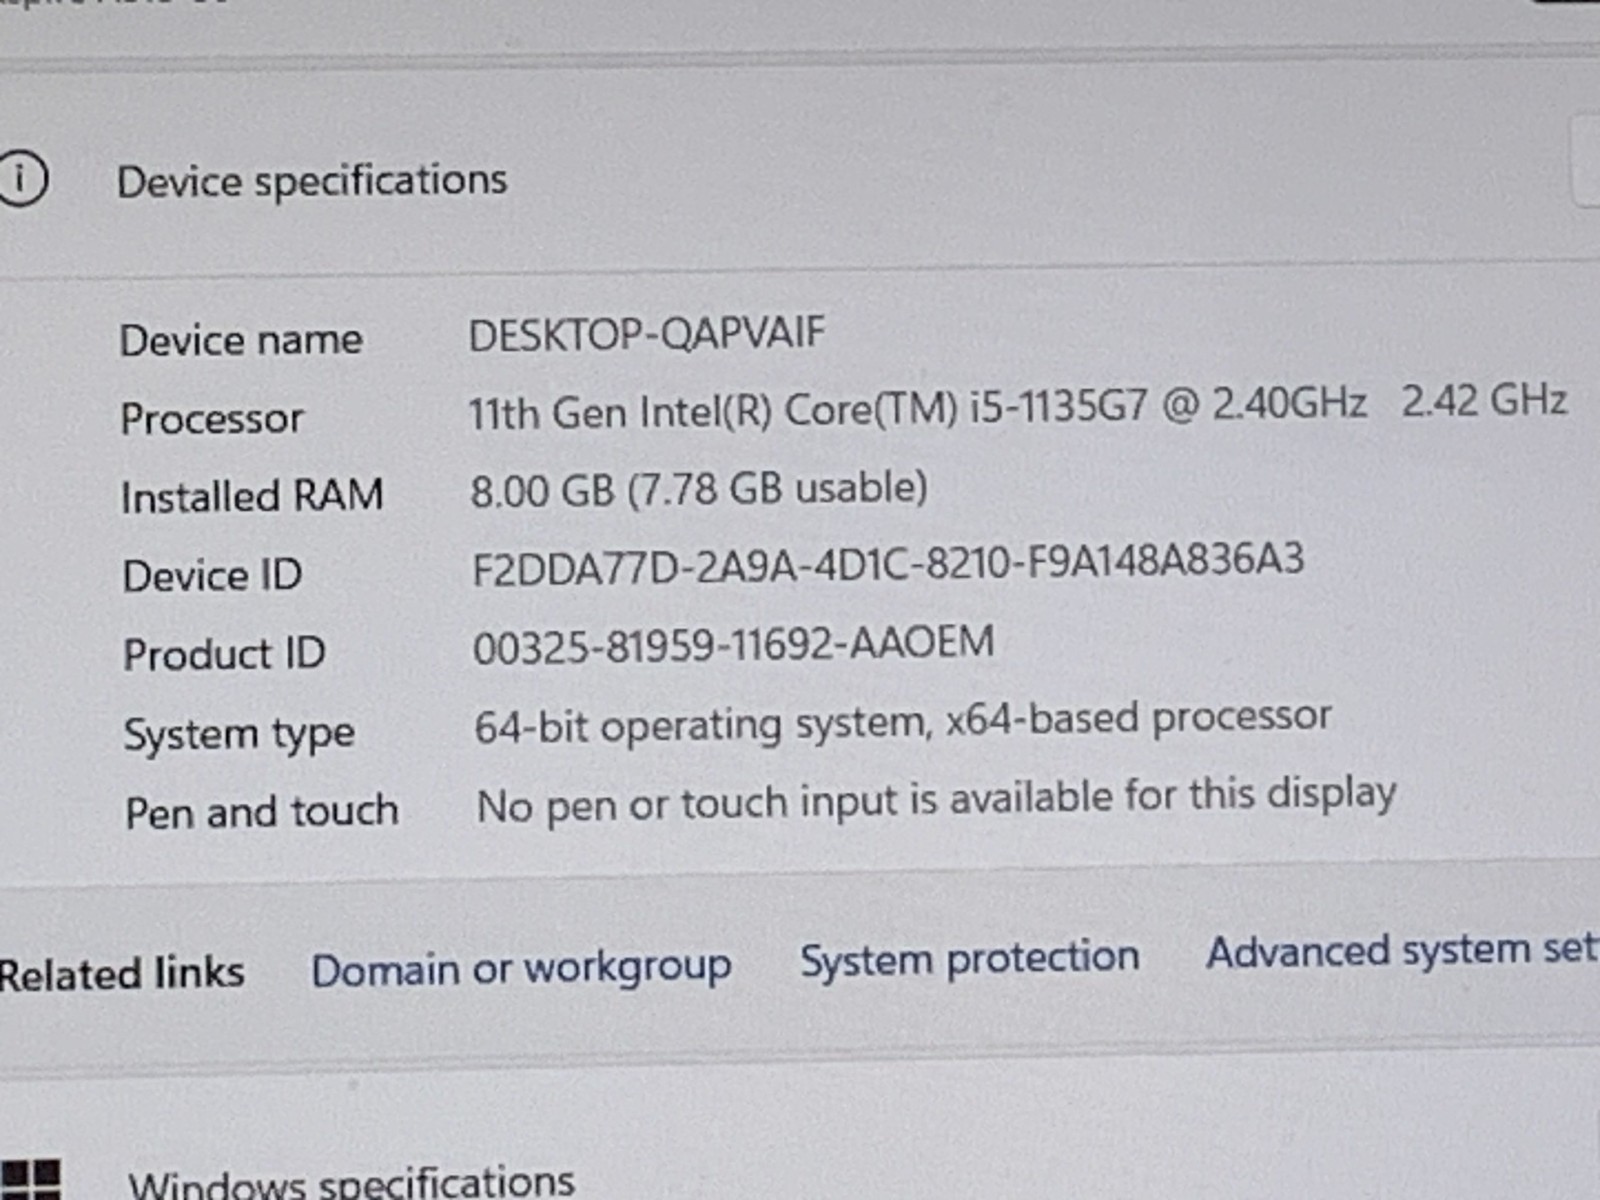The width and height of the screenshot is (1600, 1200).
Task: Select the No pen or touch input text
Action: click(936, 800)
